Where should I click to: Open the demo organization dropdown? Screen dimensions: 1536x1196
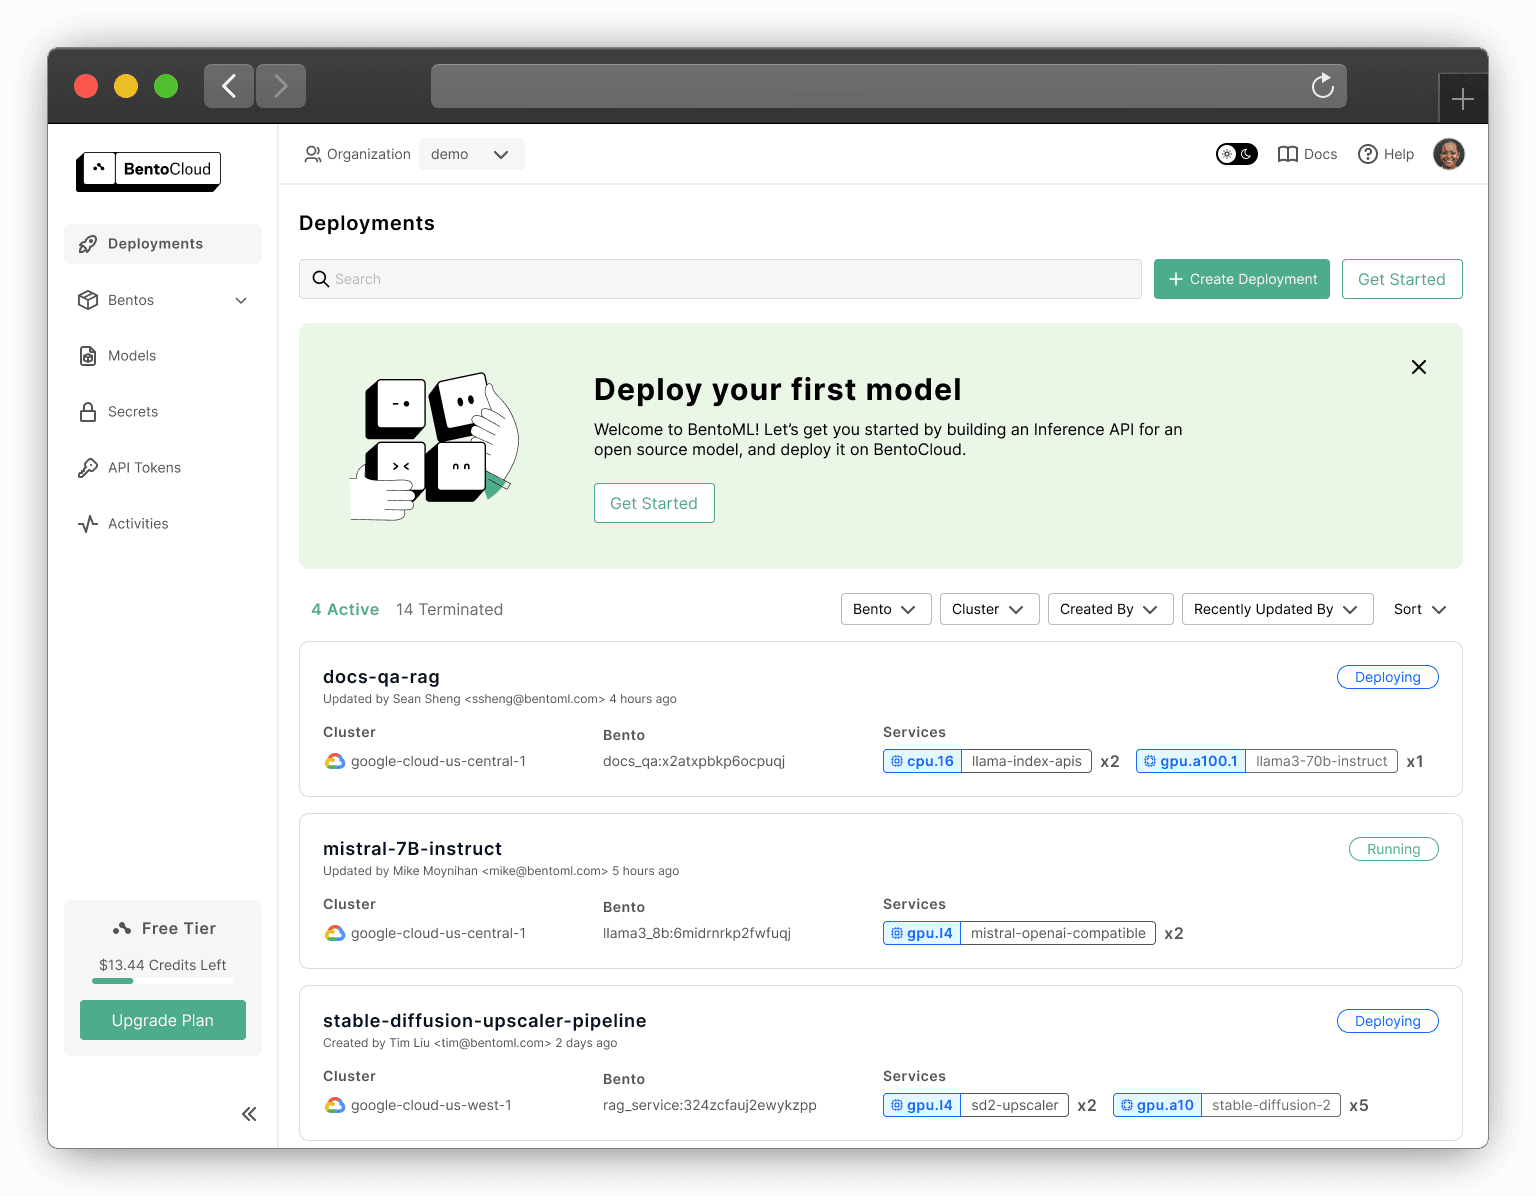tap(471, 154)
